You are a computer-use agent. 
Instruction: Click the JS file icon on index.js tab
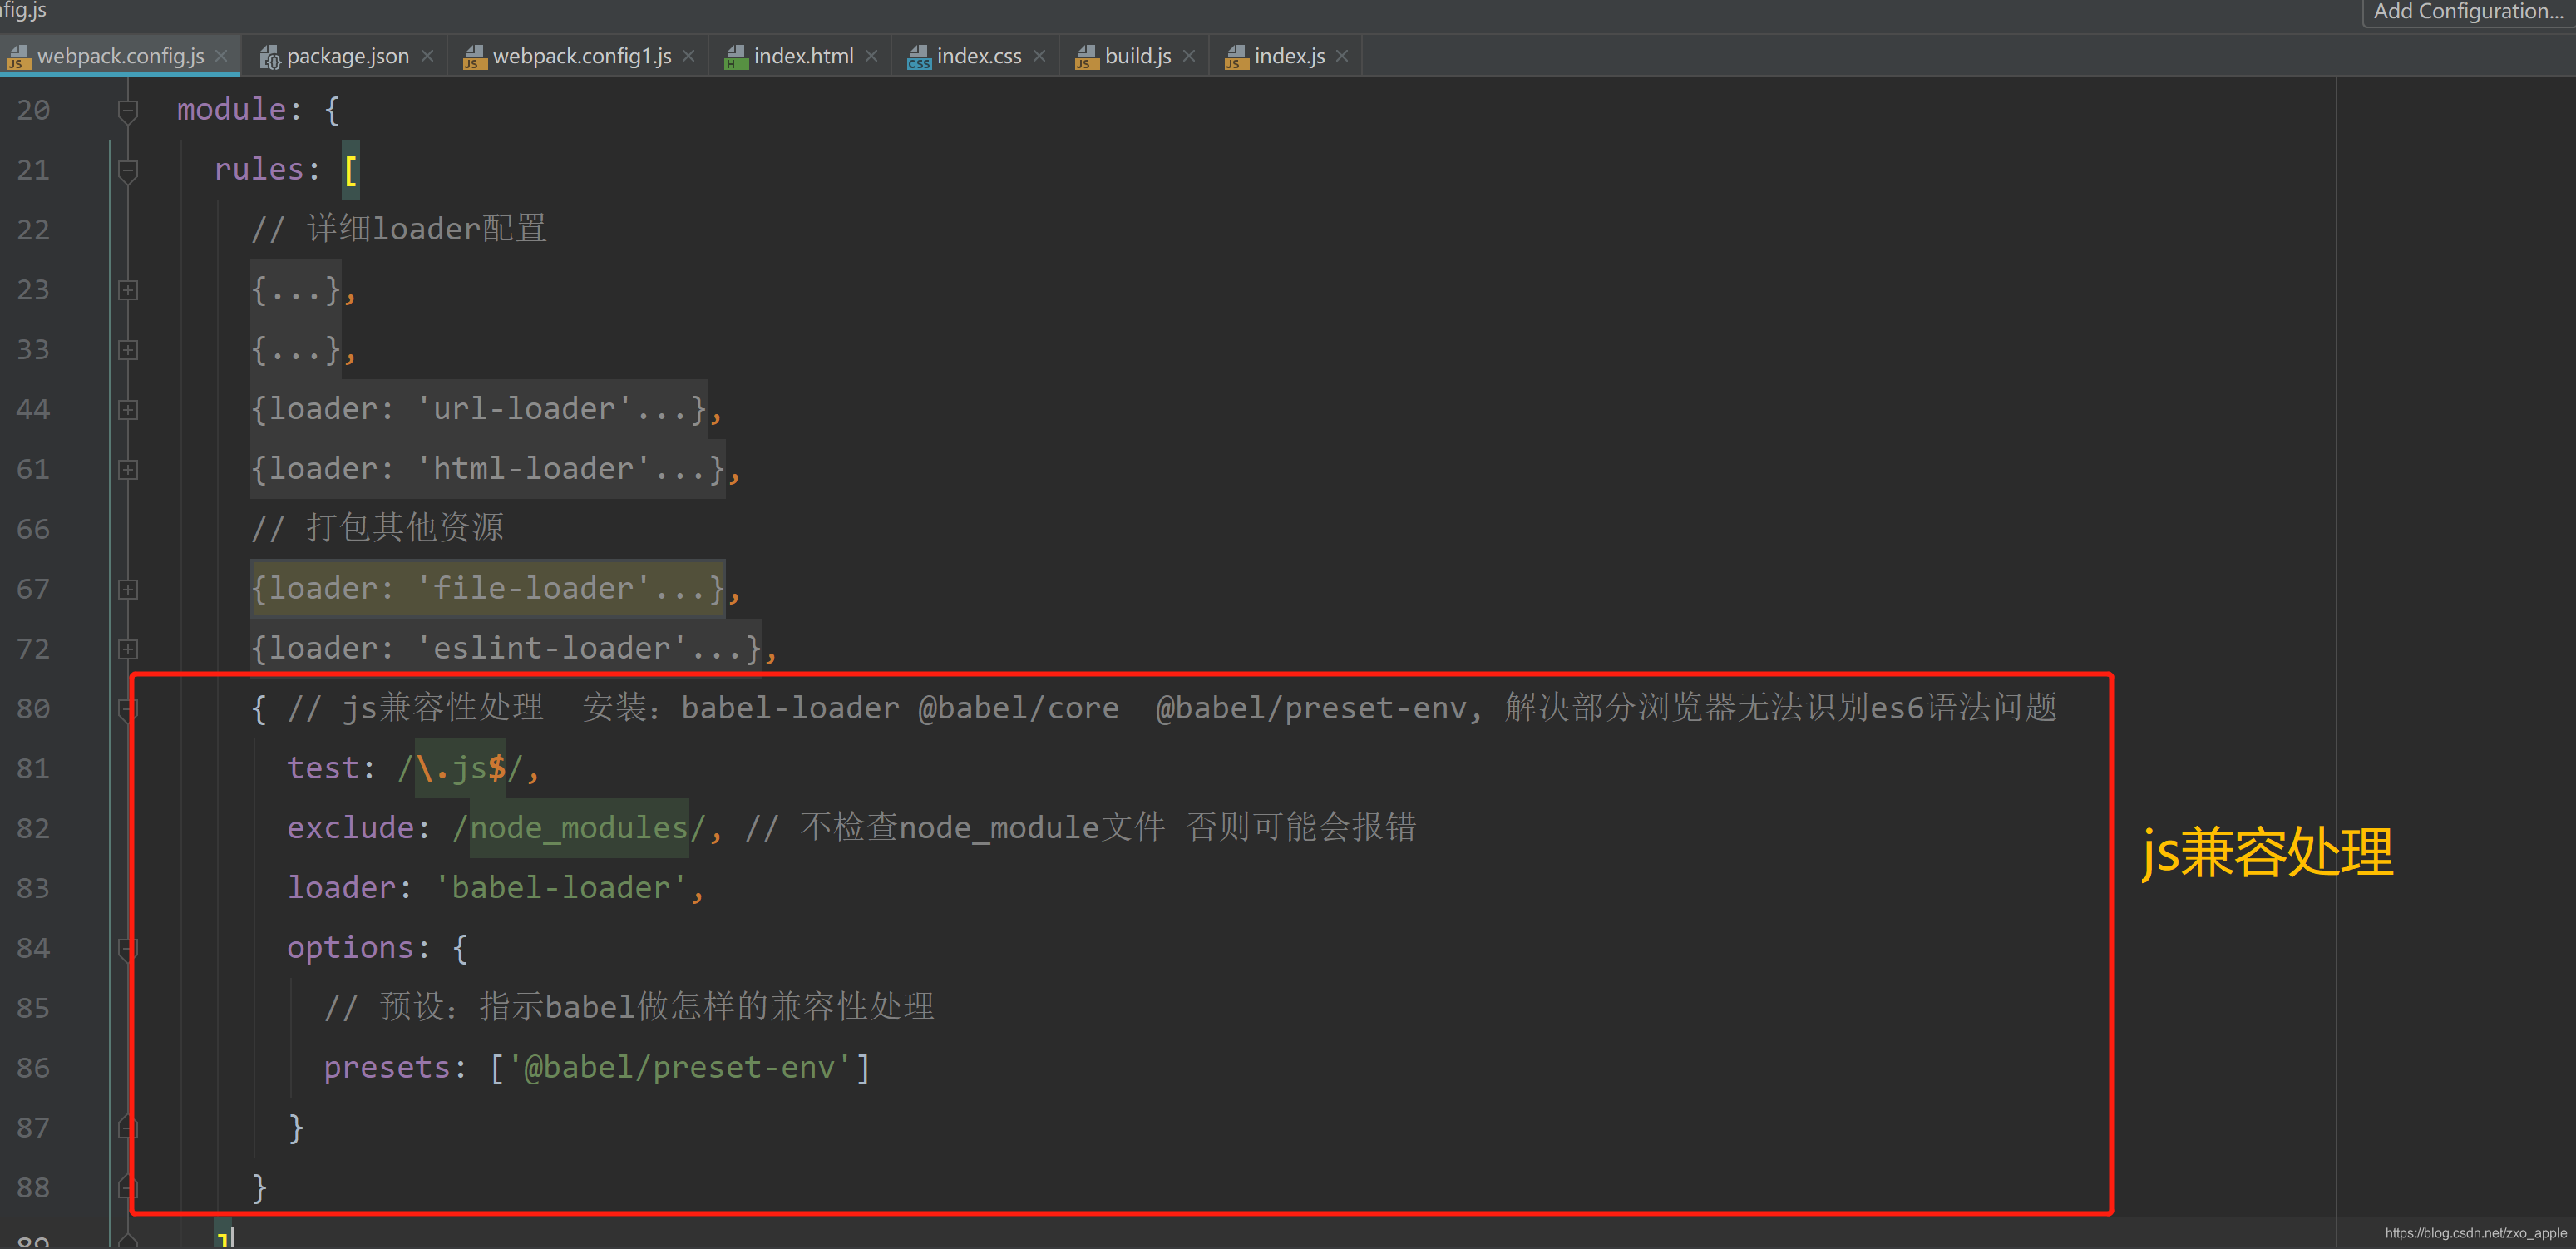click(x=1237, y=58)
